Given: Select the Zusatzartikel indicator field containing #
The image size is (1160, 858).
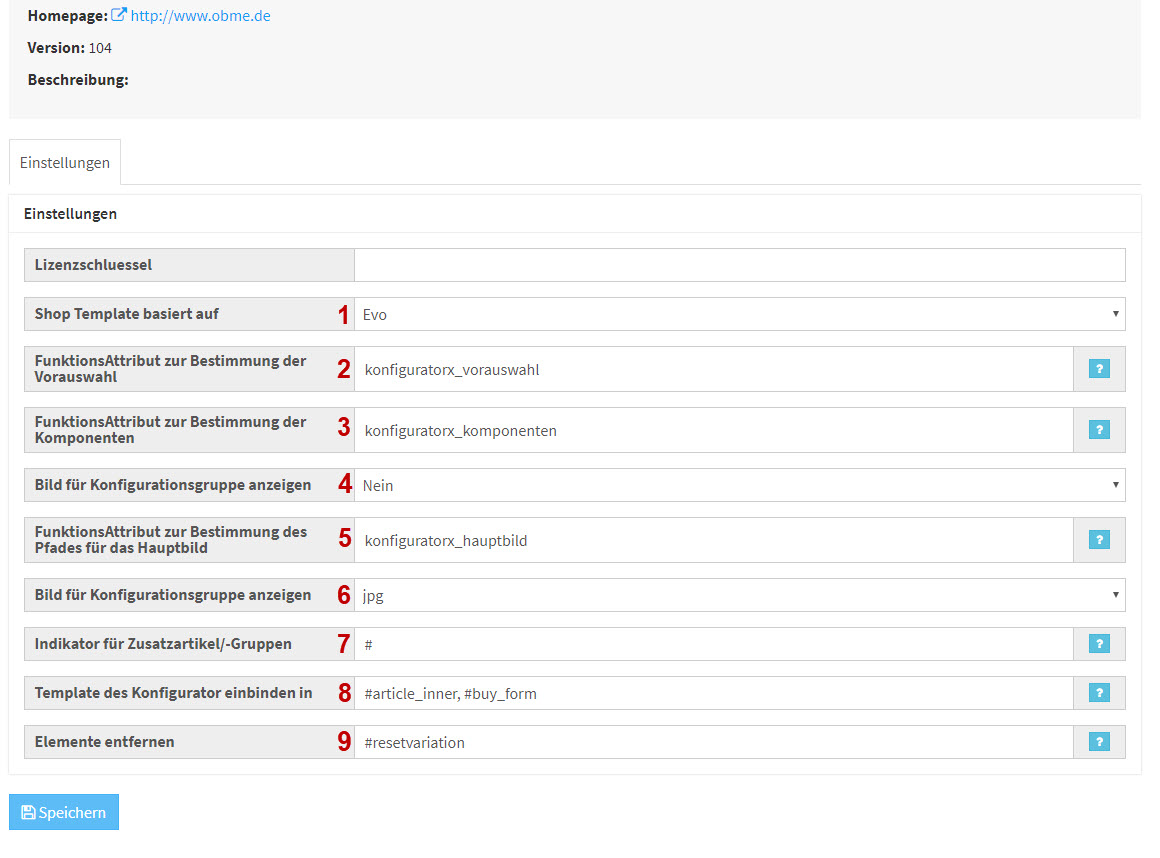Looking at the screenshot, I should tap(713, 644).
